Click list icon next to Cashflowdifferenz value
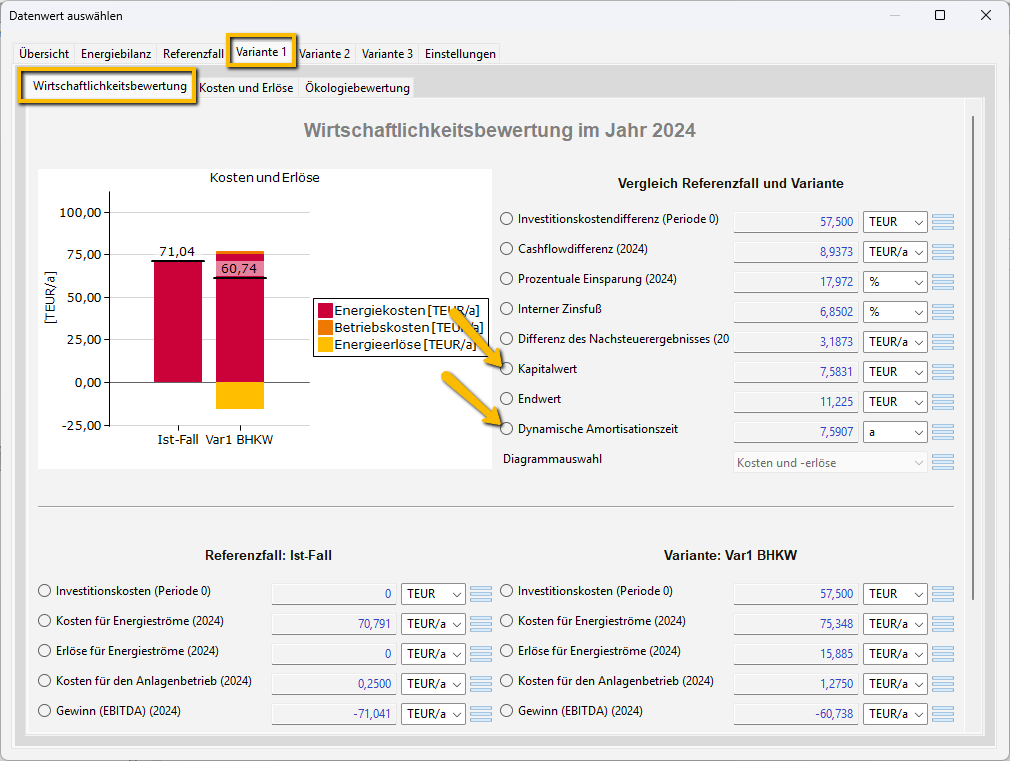The height and width of the screenshot is (761, 1010). (x=942, y=252)
